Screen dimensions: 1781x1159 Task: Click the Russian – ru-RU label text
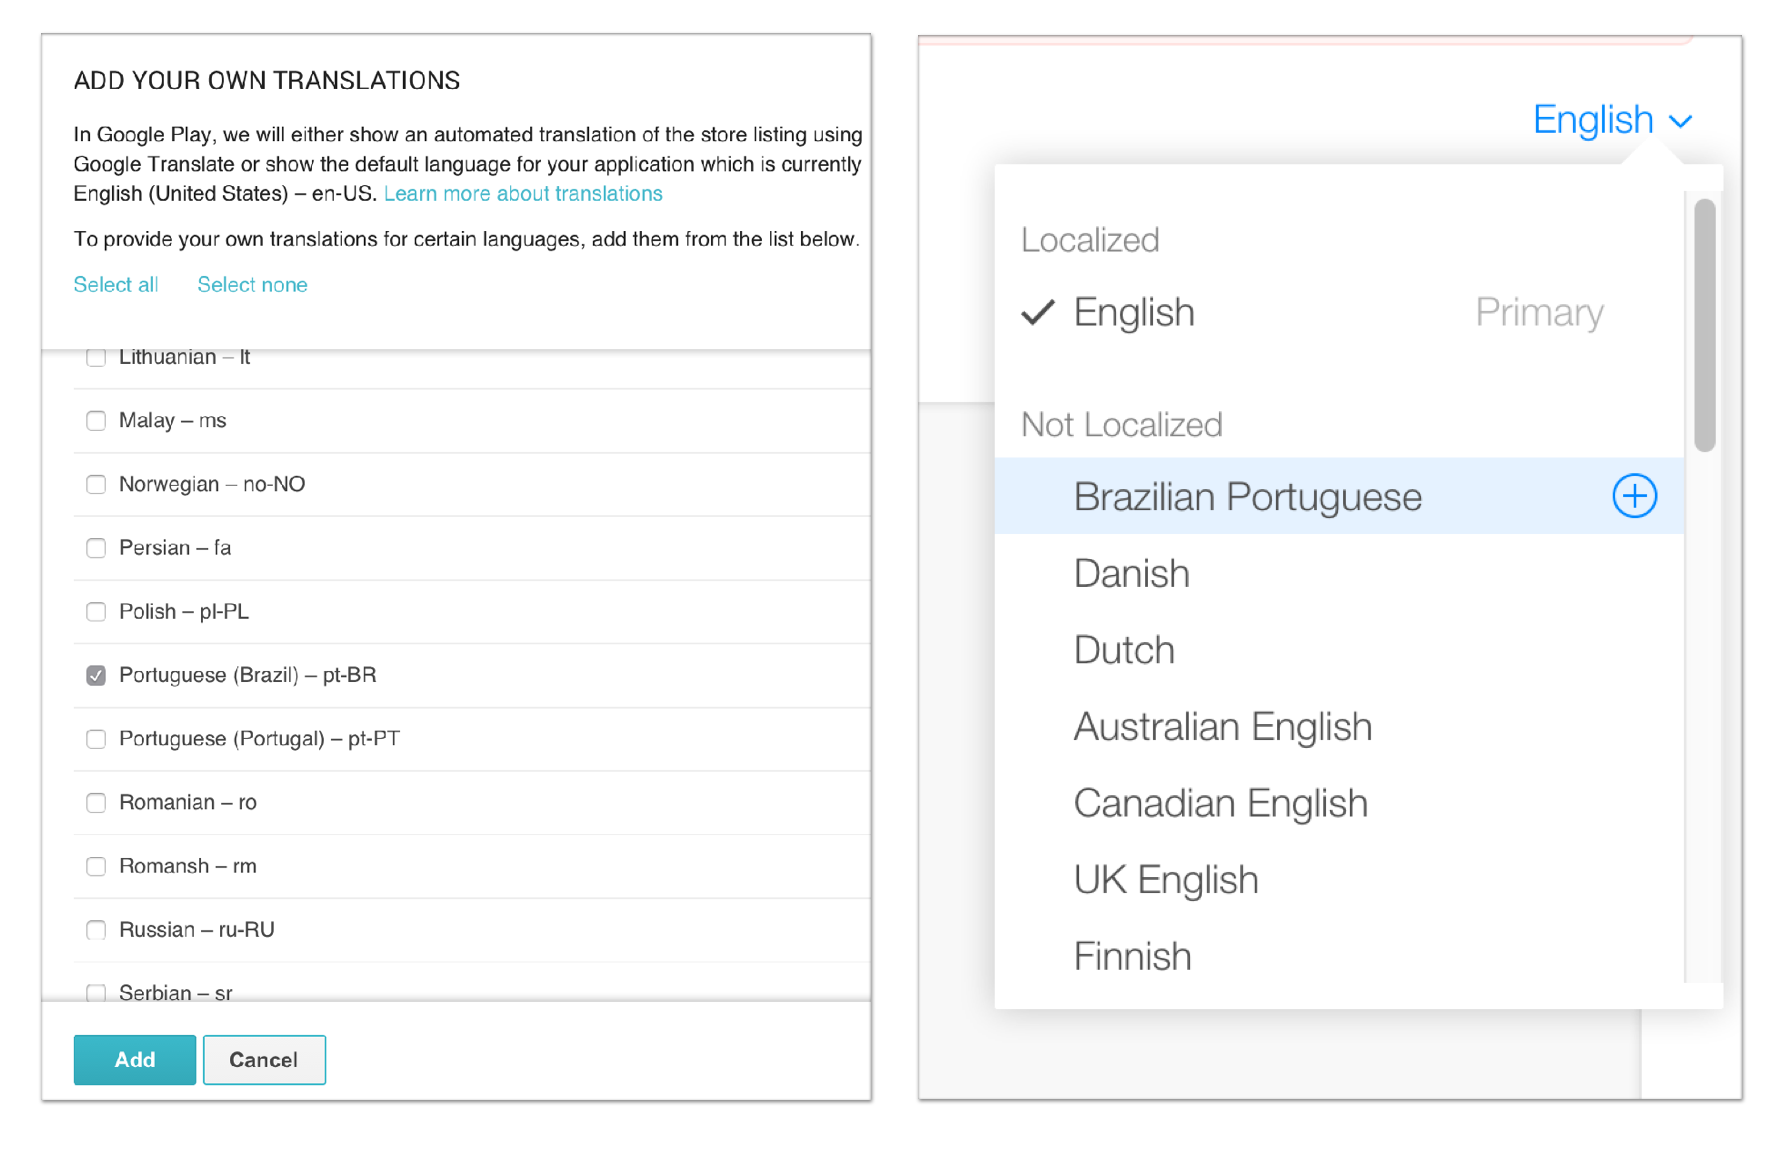click(x=197, y=930)
